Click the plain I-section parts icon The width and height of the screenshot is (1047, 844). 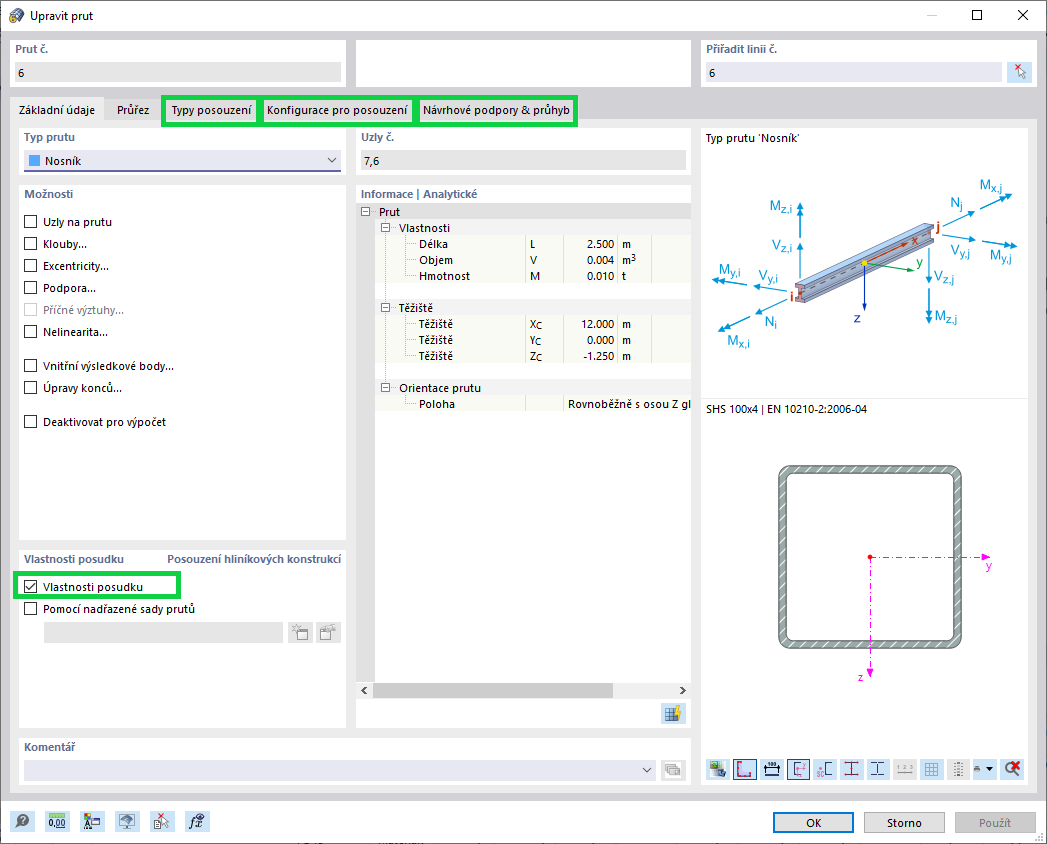click(x=878, y=769)
